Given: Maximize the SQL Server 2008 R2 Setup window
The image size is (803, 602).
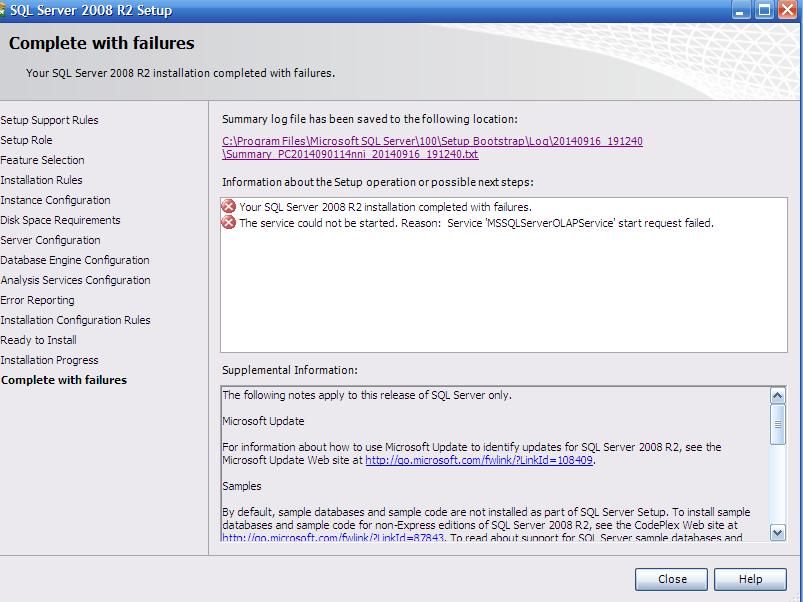Looking at the screenshot, I should click(764, 10).
